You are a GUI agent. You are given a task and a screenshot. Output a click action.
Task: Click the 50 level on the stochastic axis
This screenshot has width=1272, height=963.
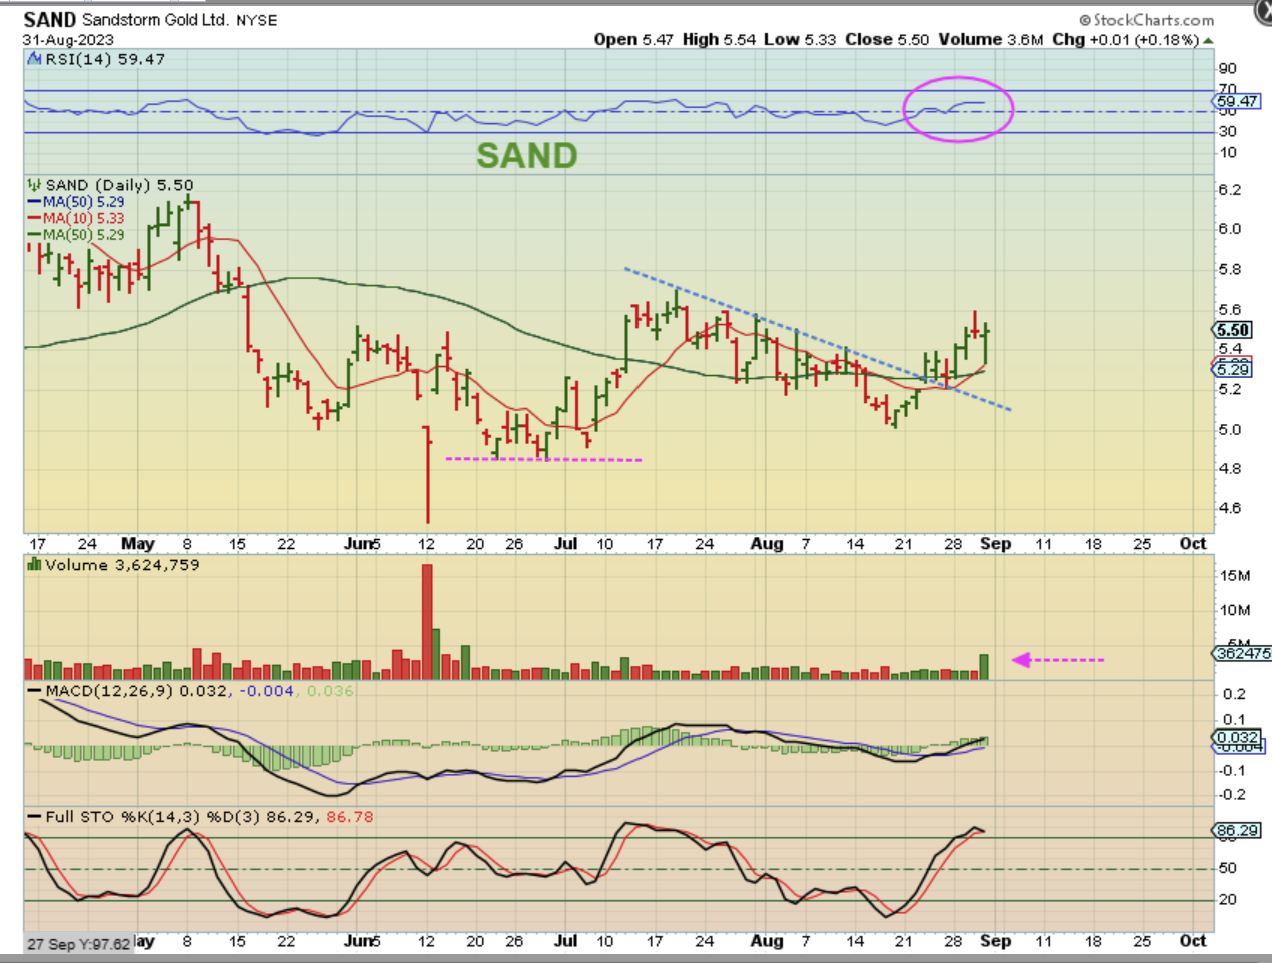point(1227,868)
